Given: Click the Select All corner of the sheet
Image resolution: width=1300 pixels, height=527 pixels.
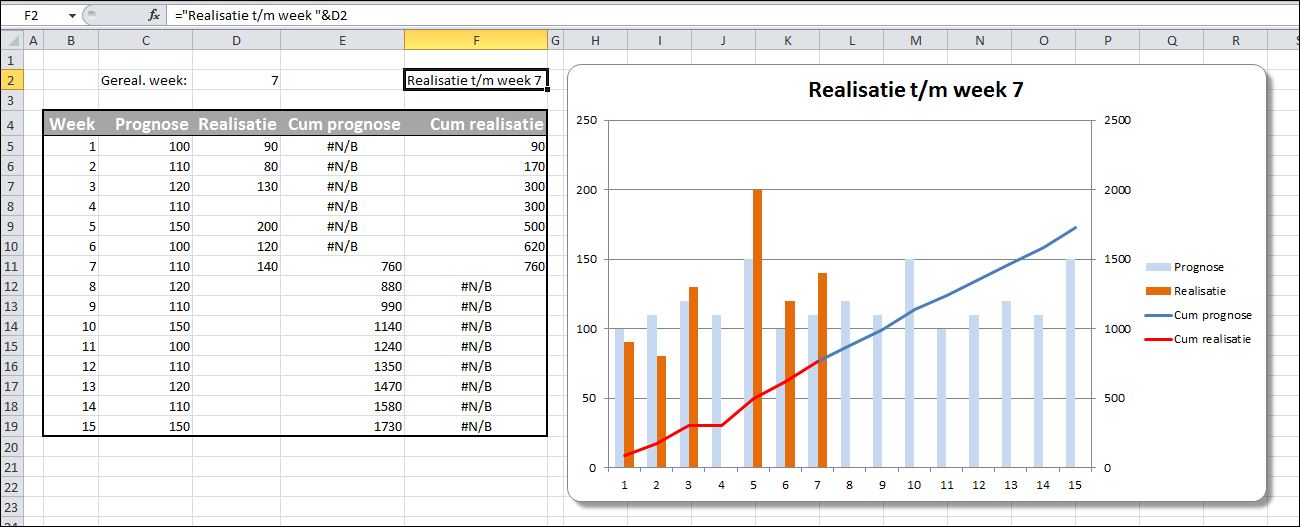Looking at the screenshot, I should pos(10,40).
